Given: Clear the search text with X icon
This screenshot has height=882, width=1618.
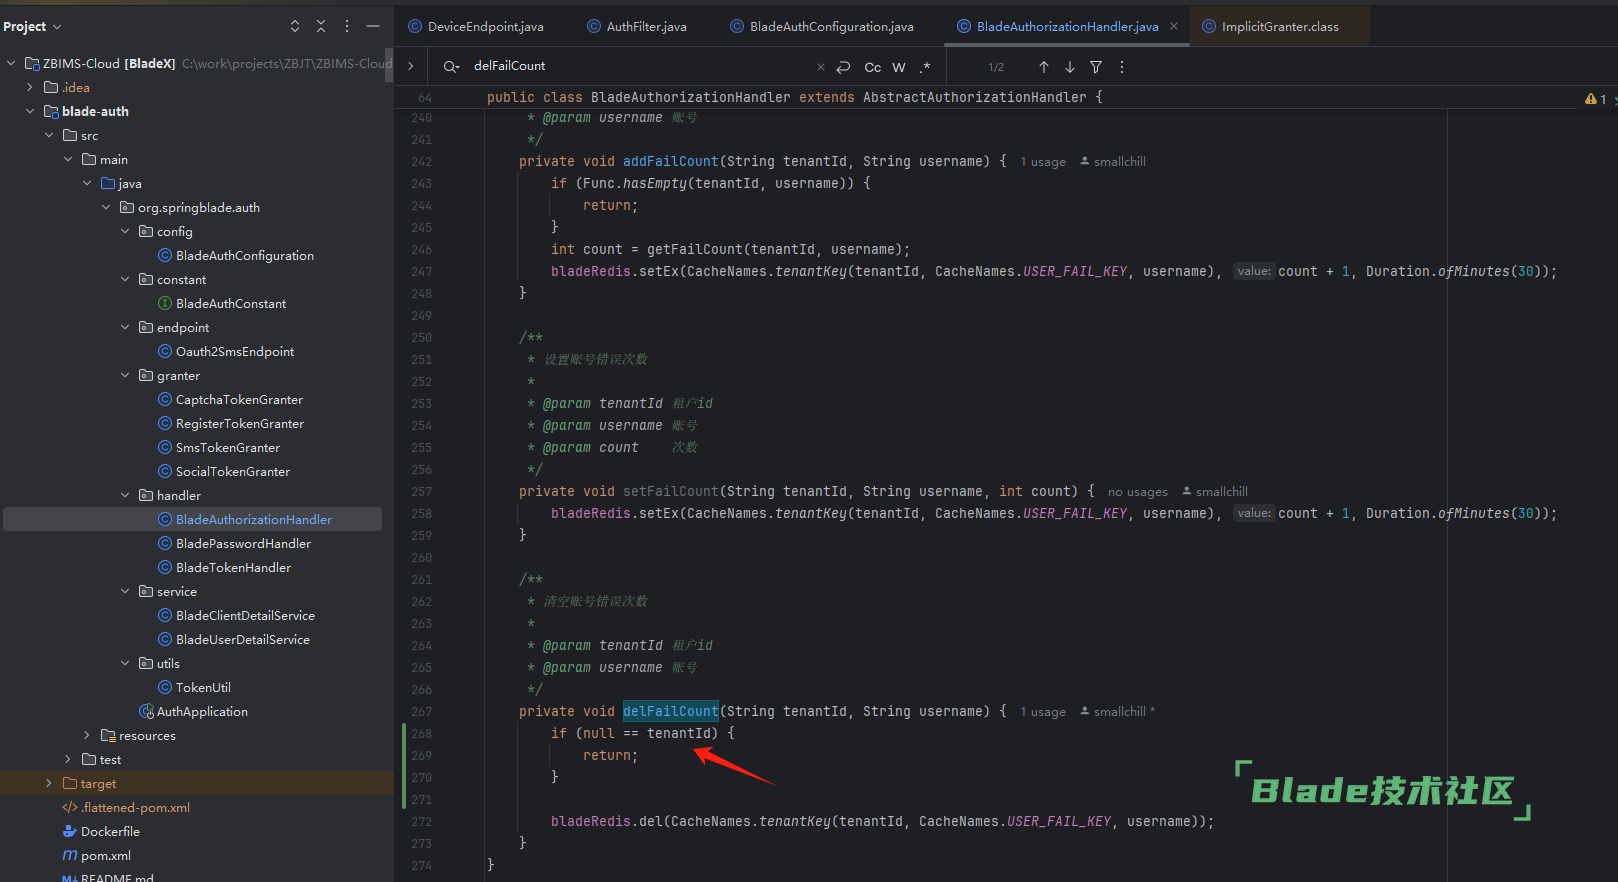Looking at the screenshot, I should pos(821,67).
